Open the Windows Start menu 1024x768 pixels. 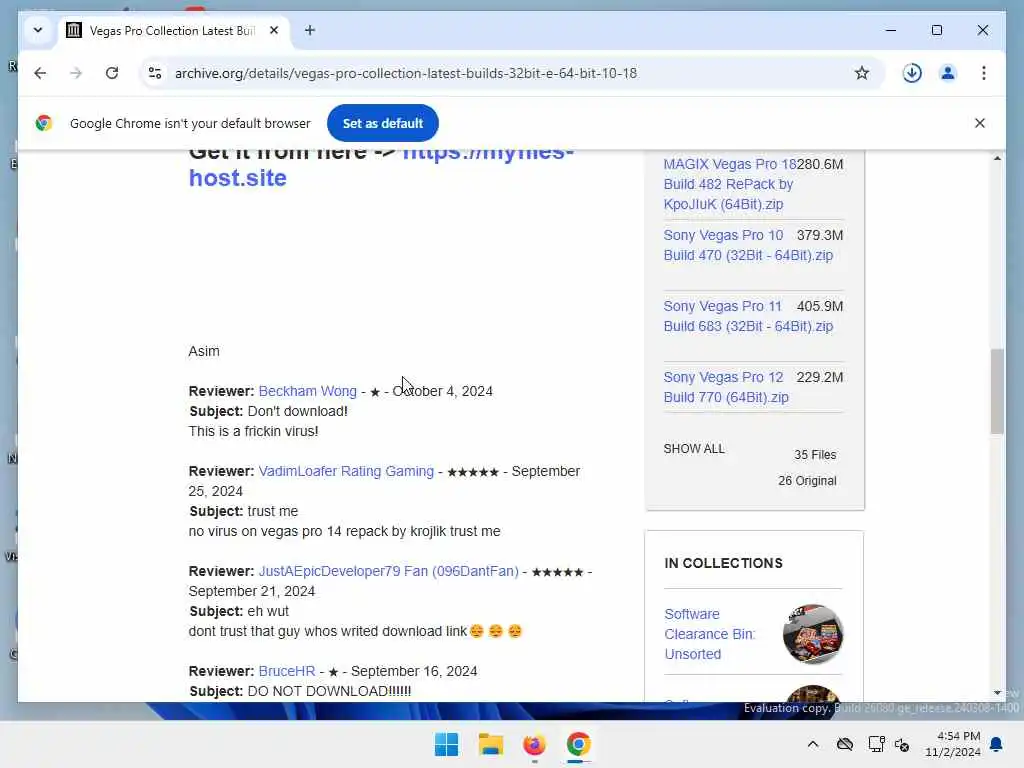(x=447, y=744)
